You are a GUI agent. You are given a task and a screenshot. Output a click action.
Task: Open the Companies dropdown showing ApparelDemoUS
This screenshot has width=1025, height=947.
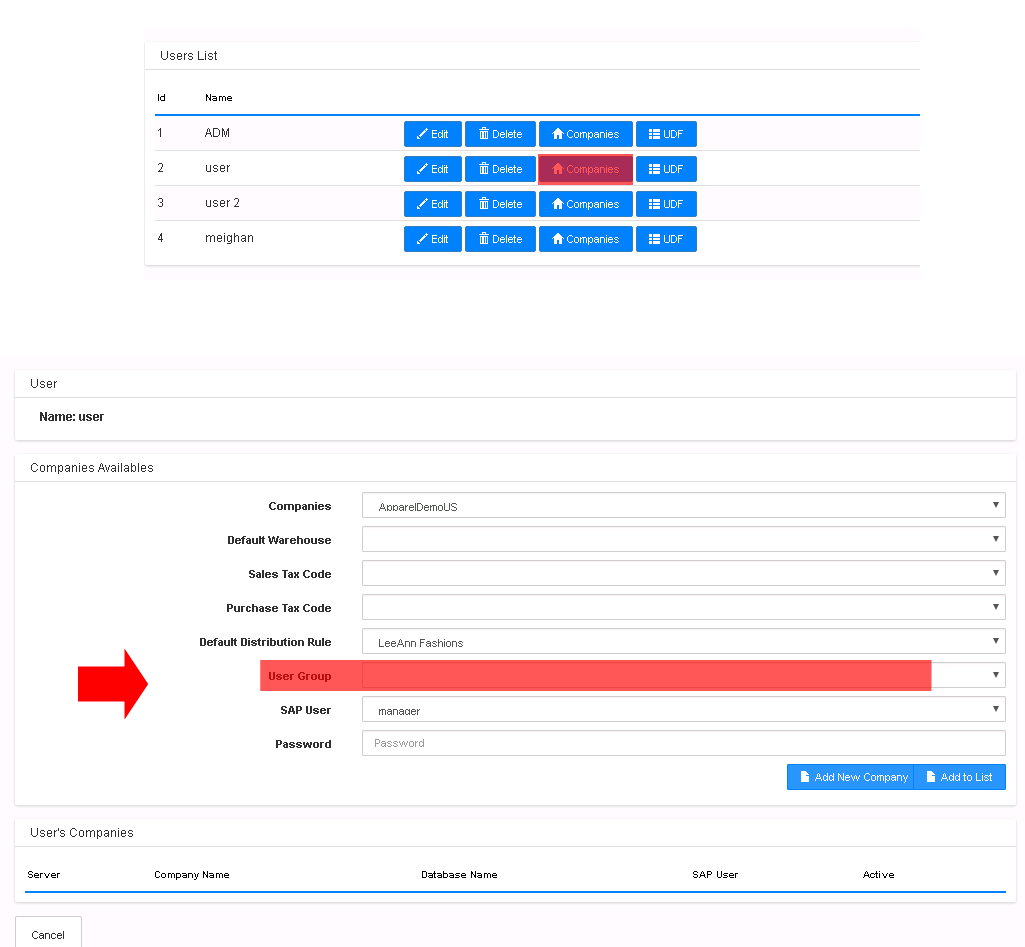tap(683, 506)
